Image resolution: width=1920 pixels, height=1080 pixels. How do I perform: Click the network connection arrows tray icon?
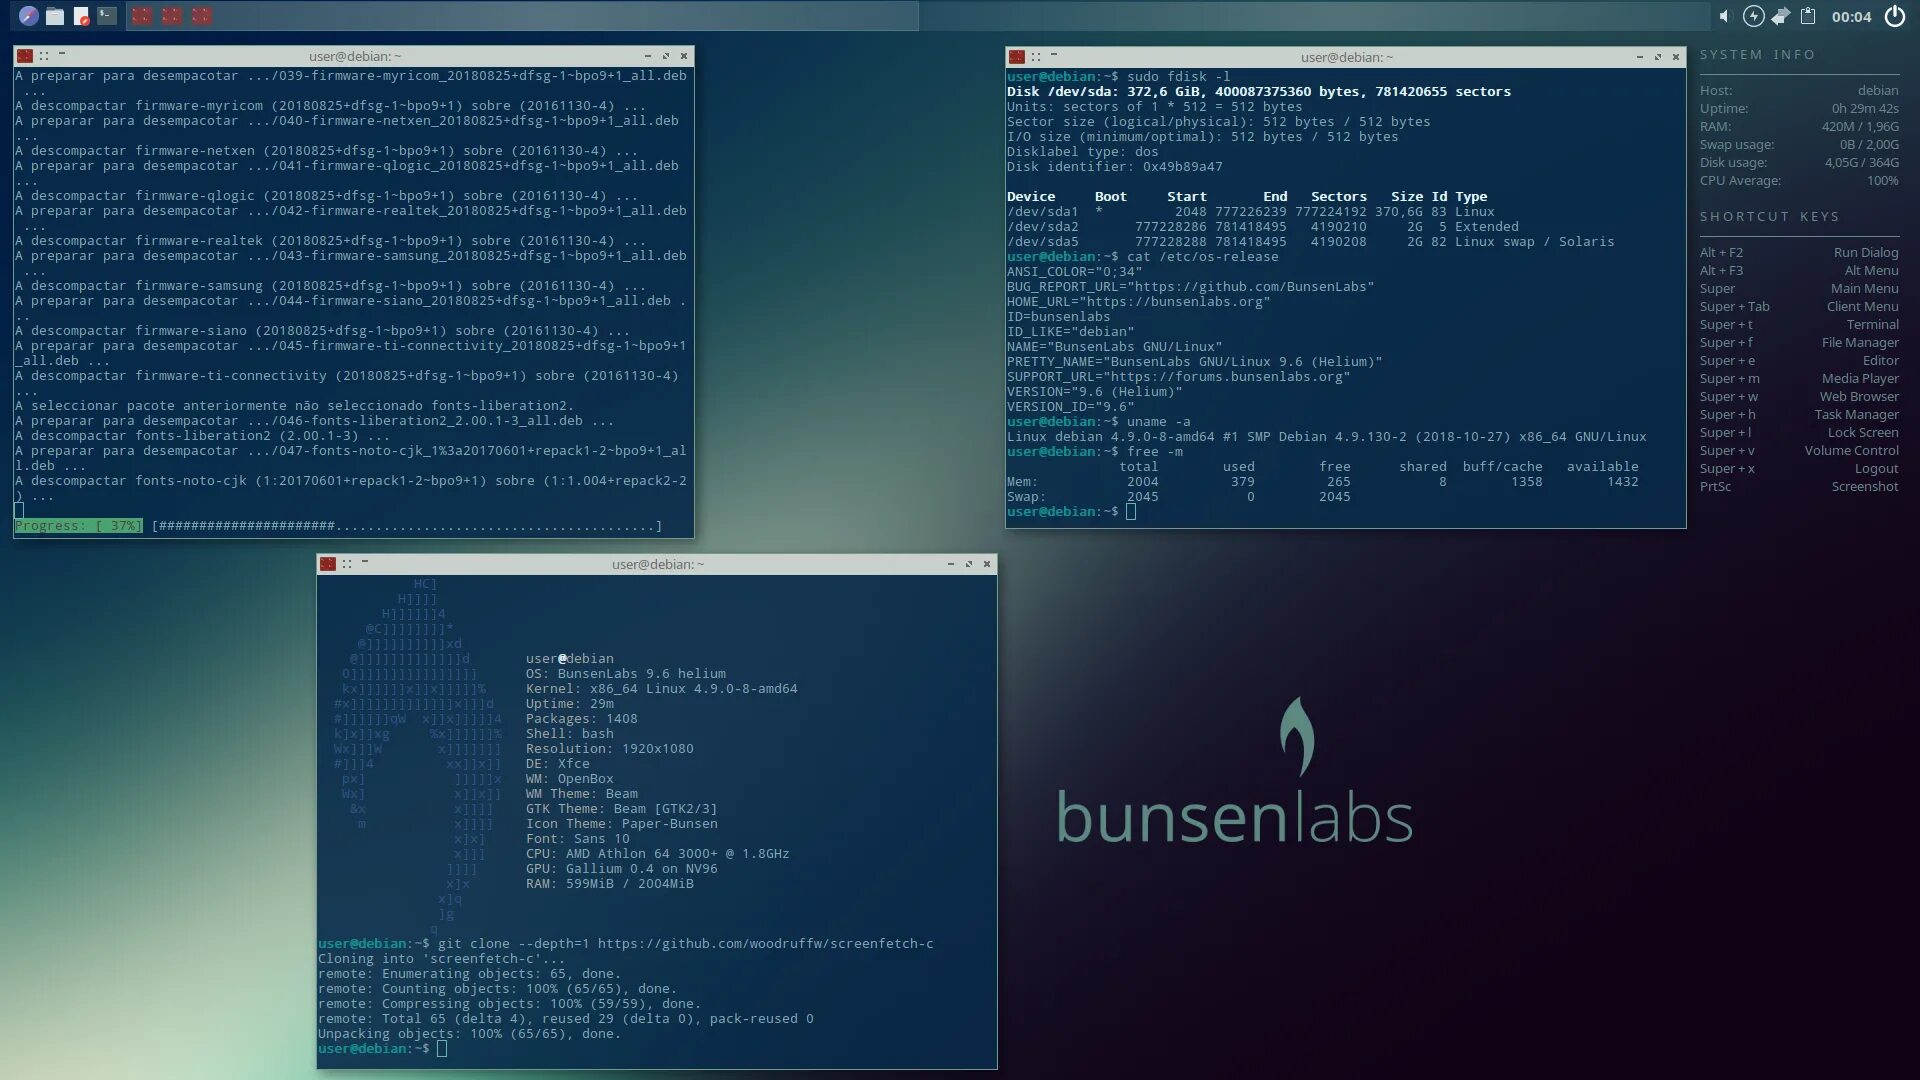tap(1781, 16)
